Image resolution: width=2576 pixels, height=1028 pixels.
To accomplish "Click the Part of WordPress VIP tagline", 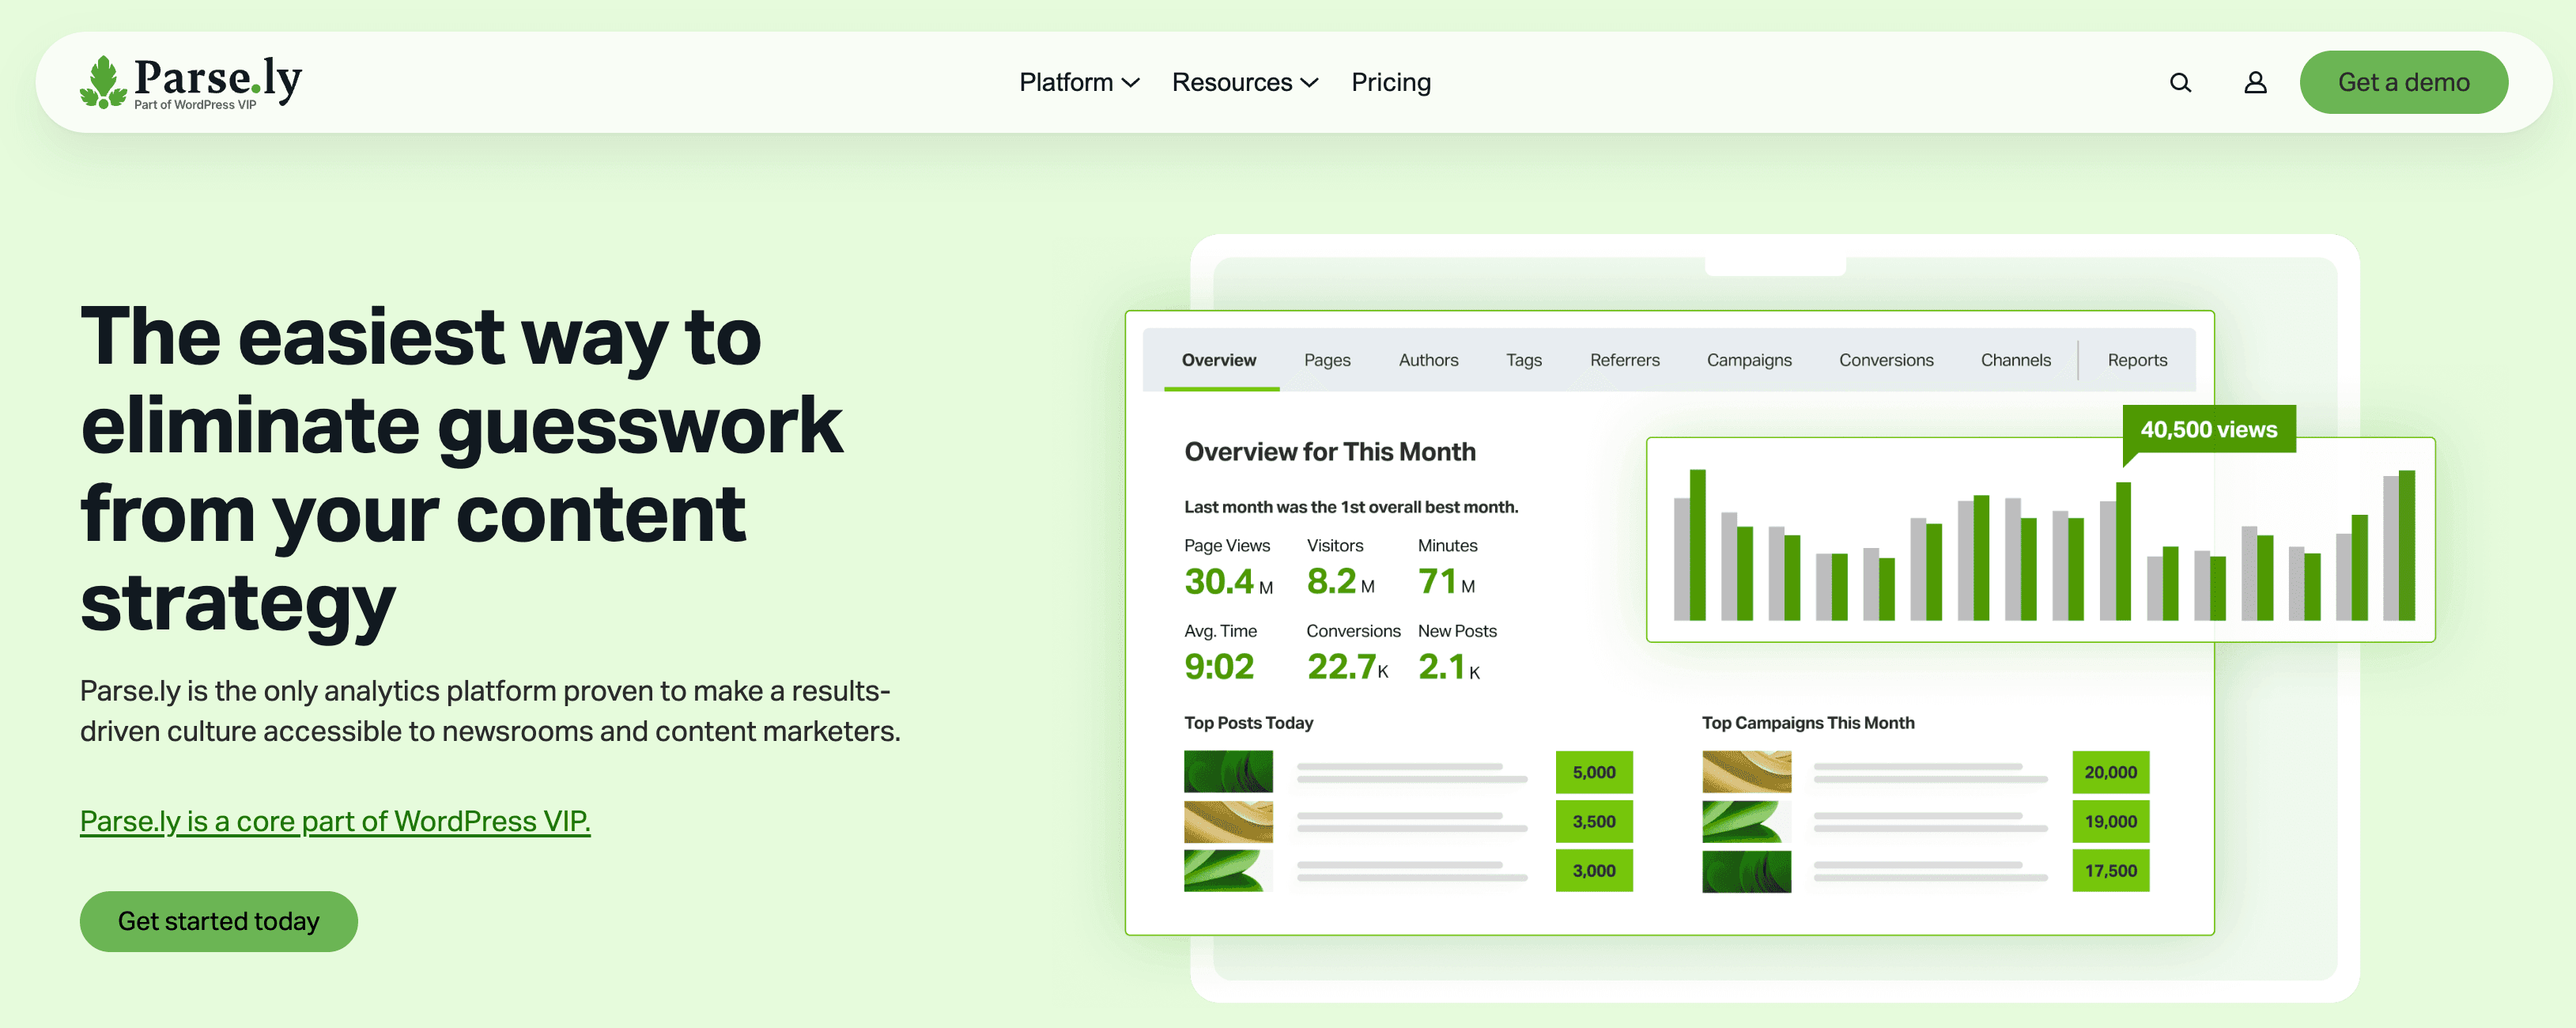I will (x=195, y=105).
